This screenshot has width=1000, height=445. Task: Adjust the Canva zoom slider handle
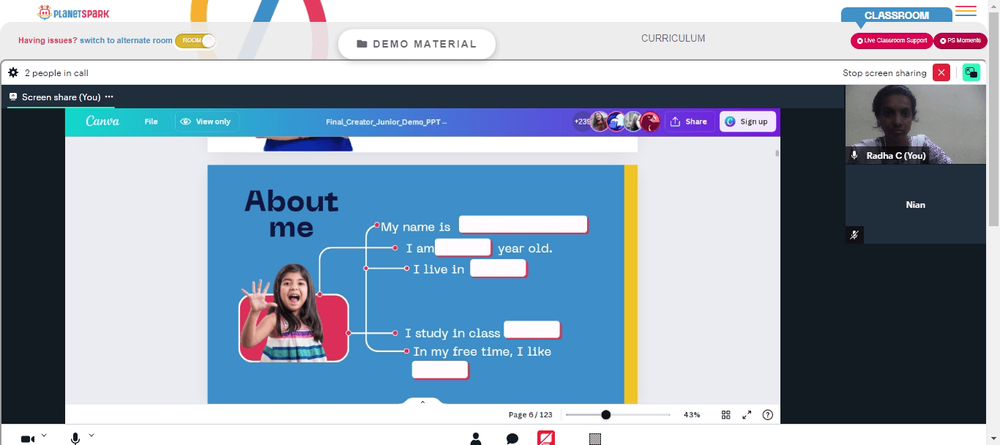click(606, 414)
